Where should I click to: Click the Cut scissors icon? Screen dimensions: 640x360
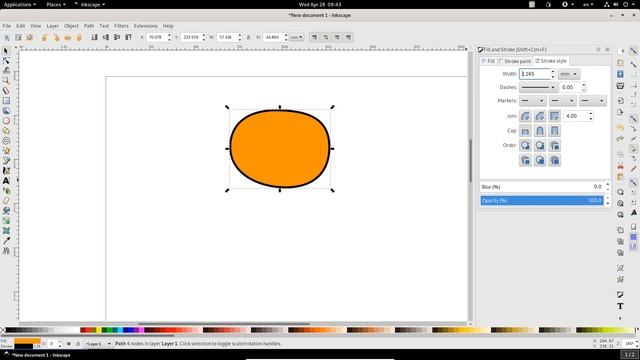pyautogui.click(x=620, y=166)
